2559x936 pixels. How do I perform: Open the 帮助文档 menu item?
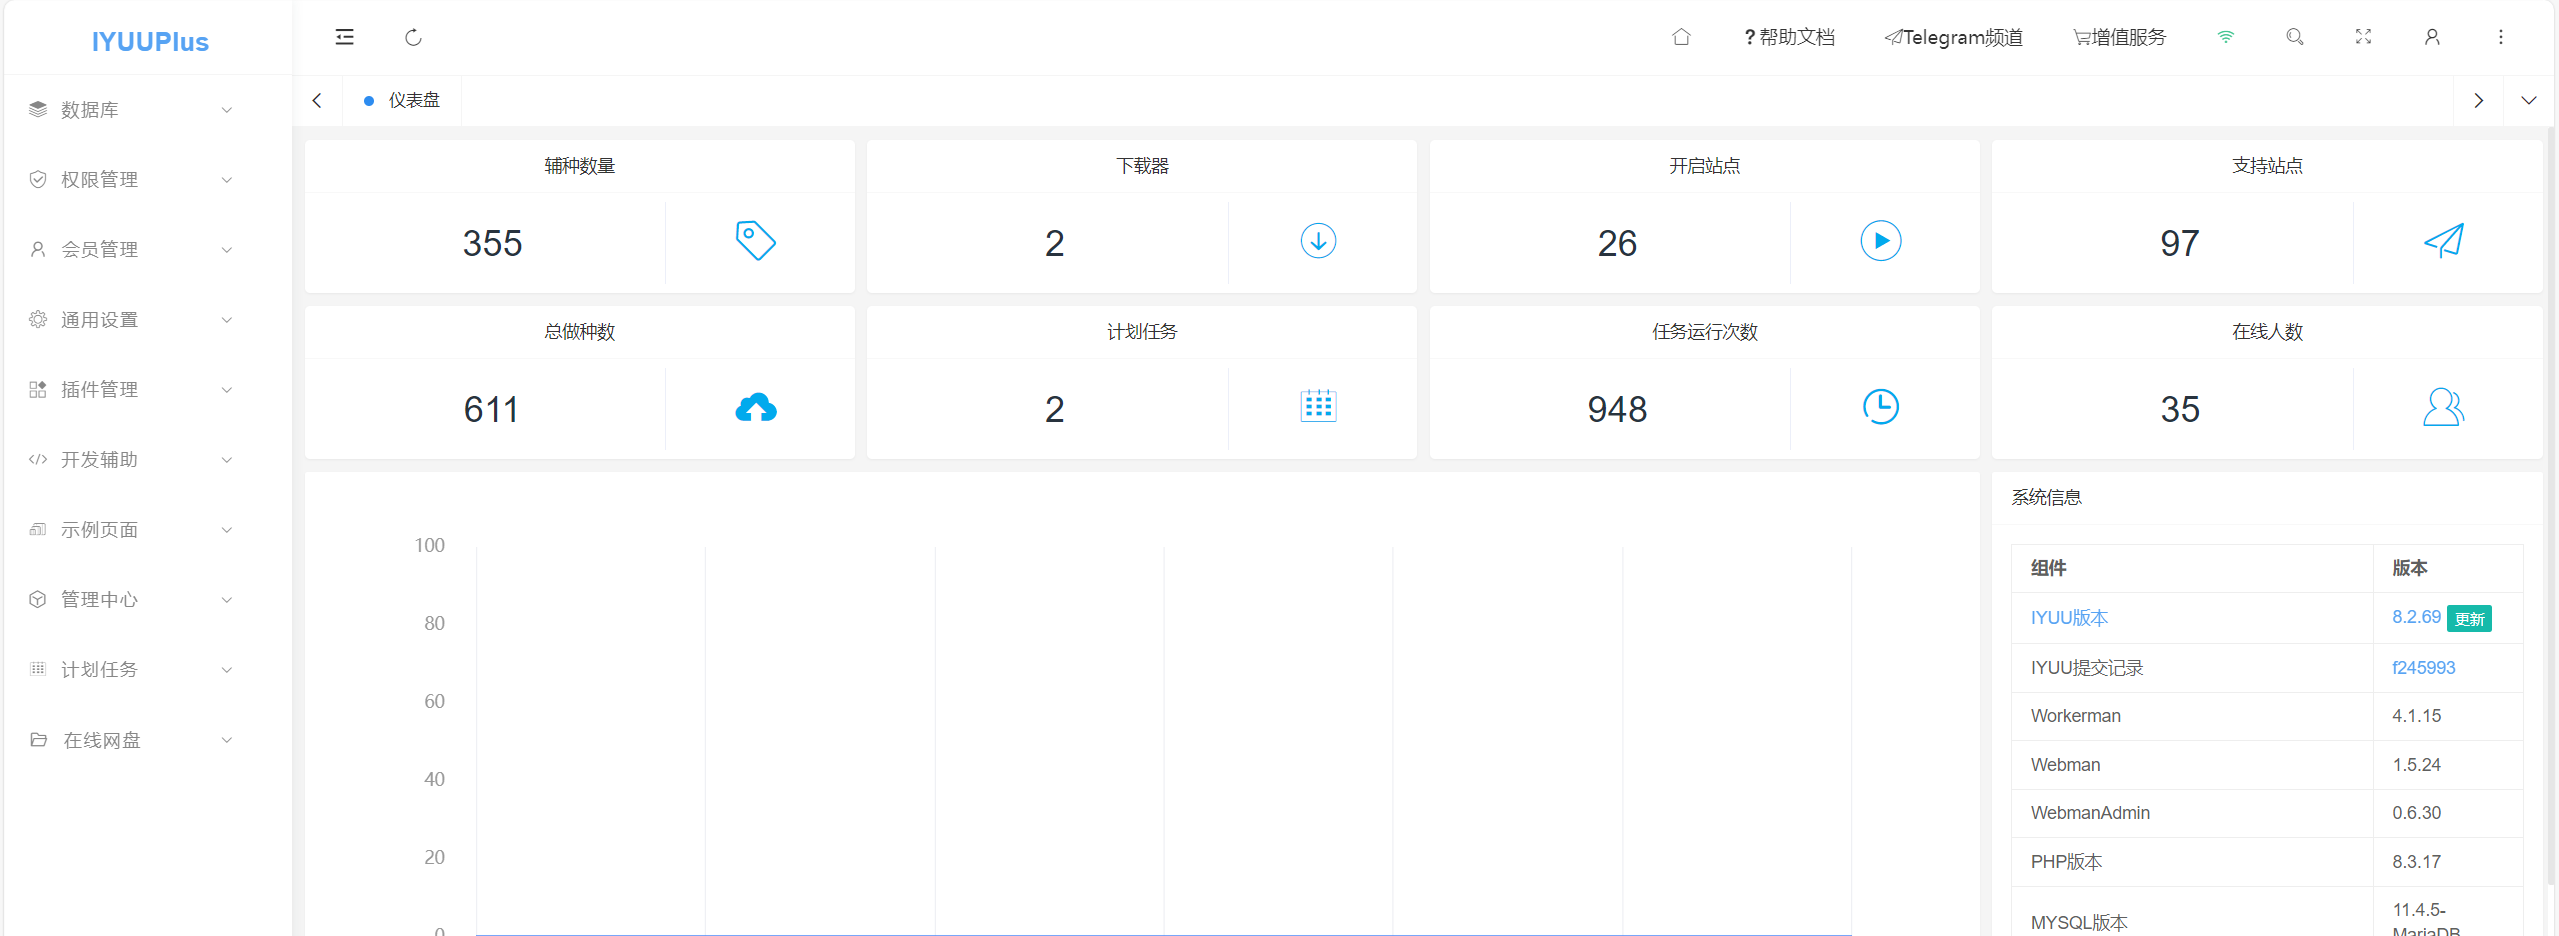click(1789, 37)
